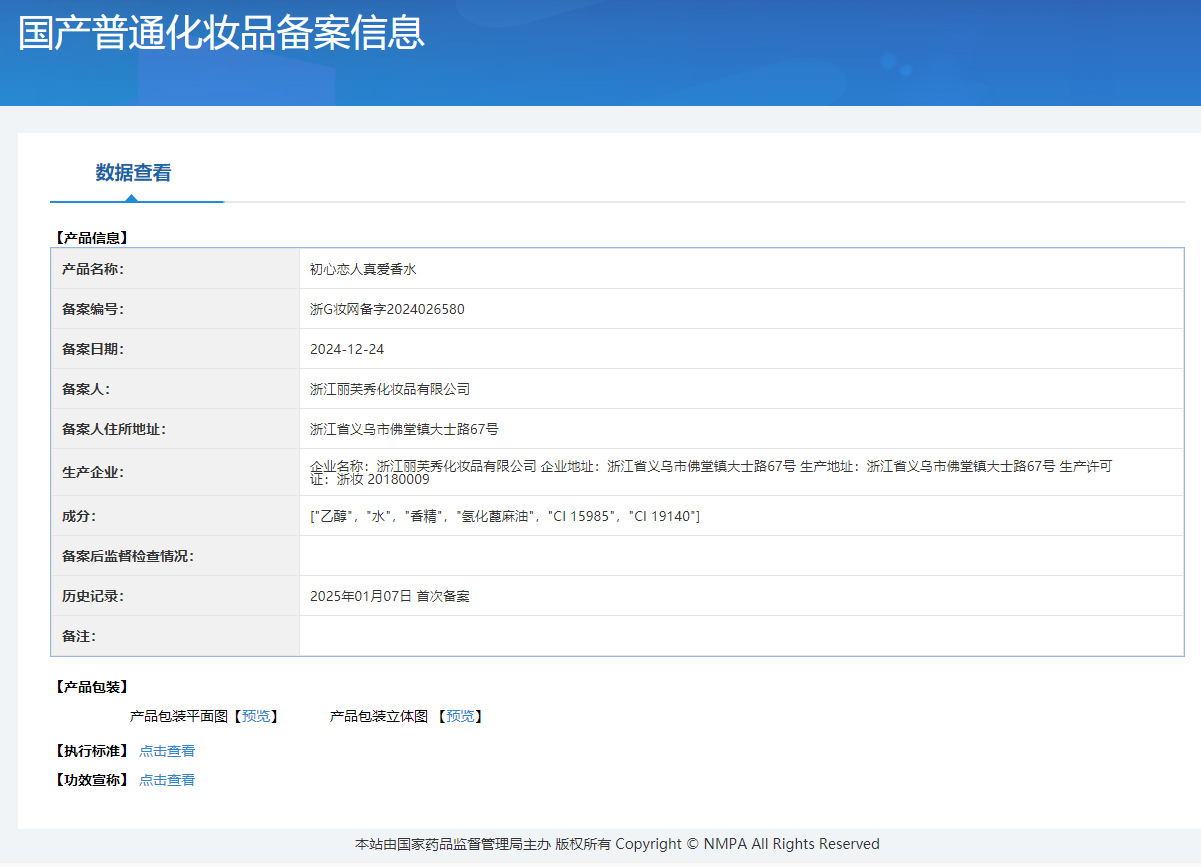Click the 生产企业 row label

[93, 472]
